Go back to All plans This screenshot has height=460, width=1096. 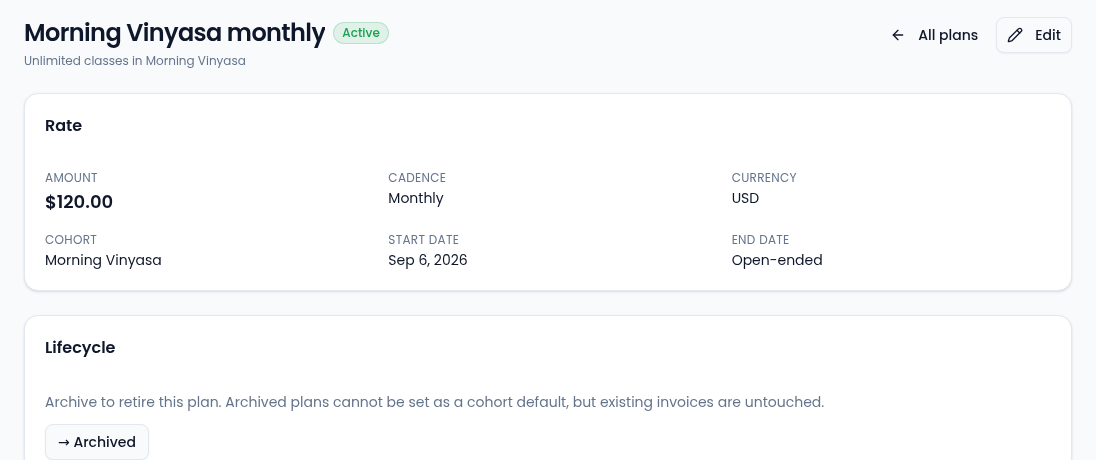point(935,35)
